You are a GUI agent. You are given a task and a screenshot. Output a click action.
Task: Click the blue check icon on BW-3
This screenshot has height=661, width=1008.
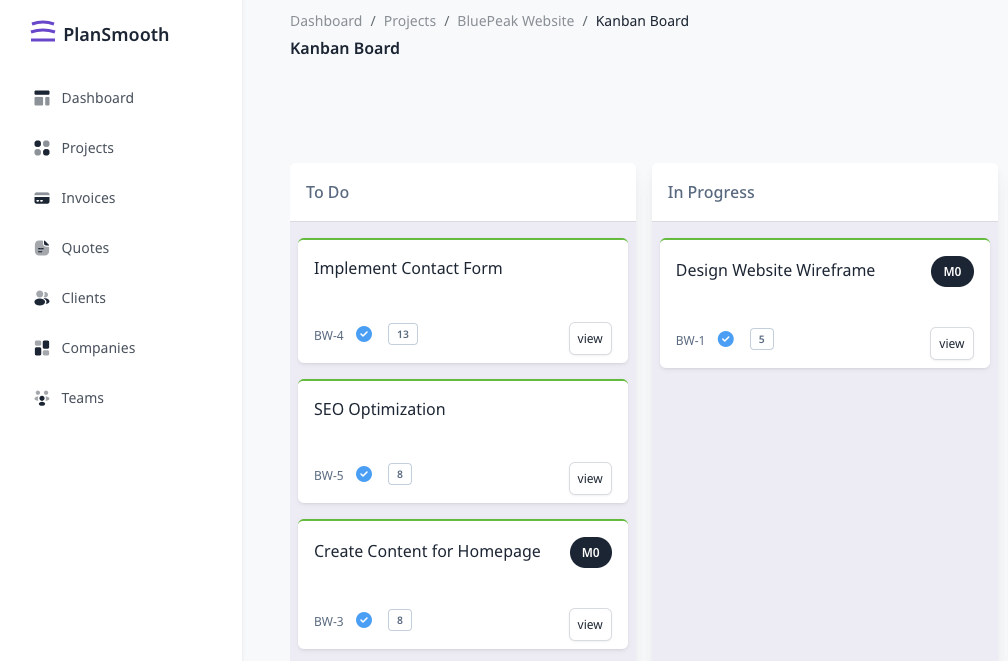click(364, 620)
